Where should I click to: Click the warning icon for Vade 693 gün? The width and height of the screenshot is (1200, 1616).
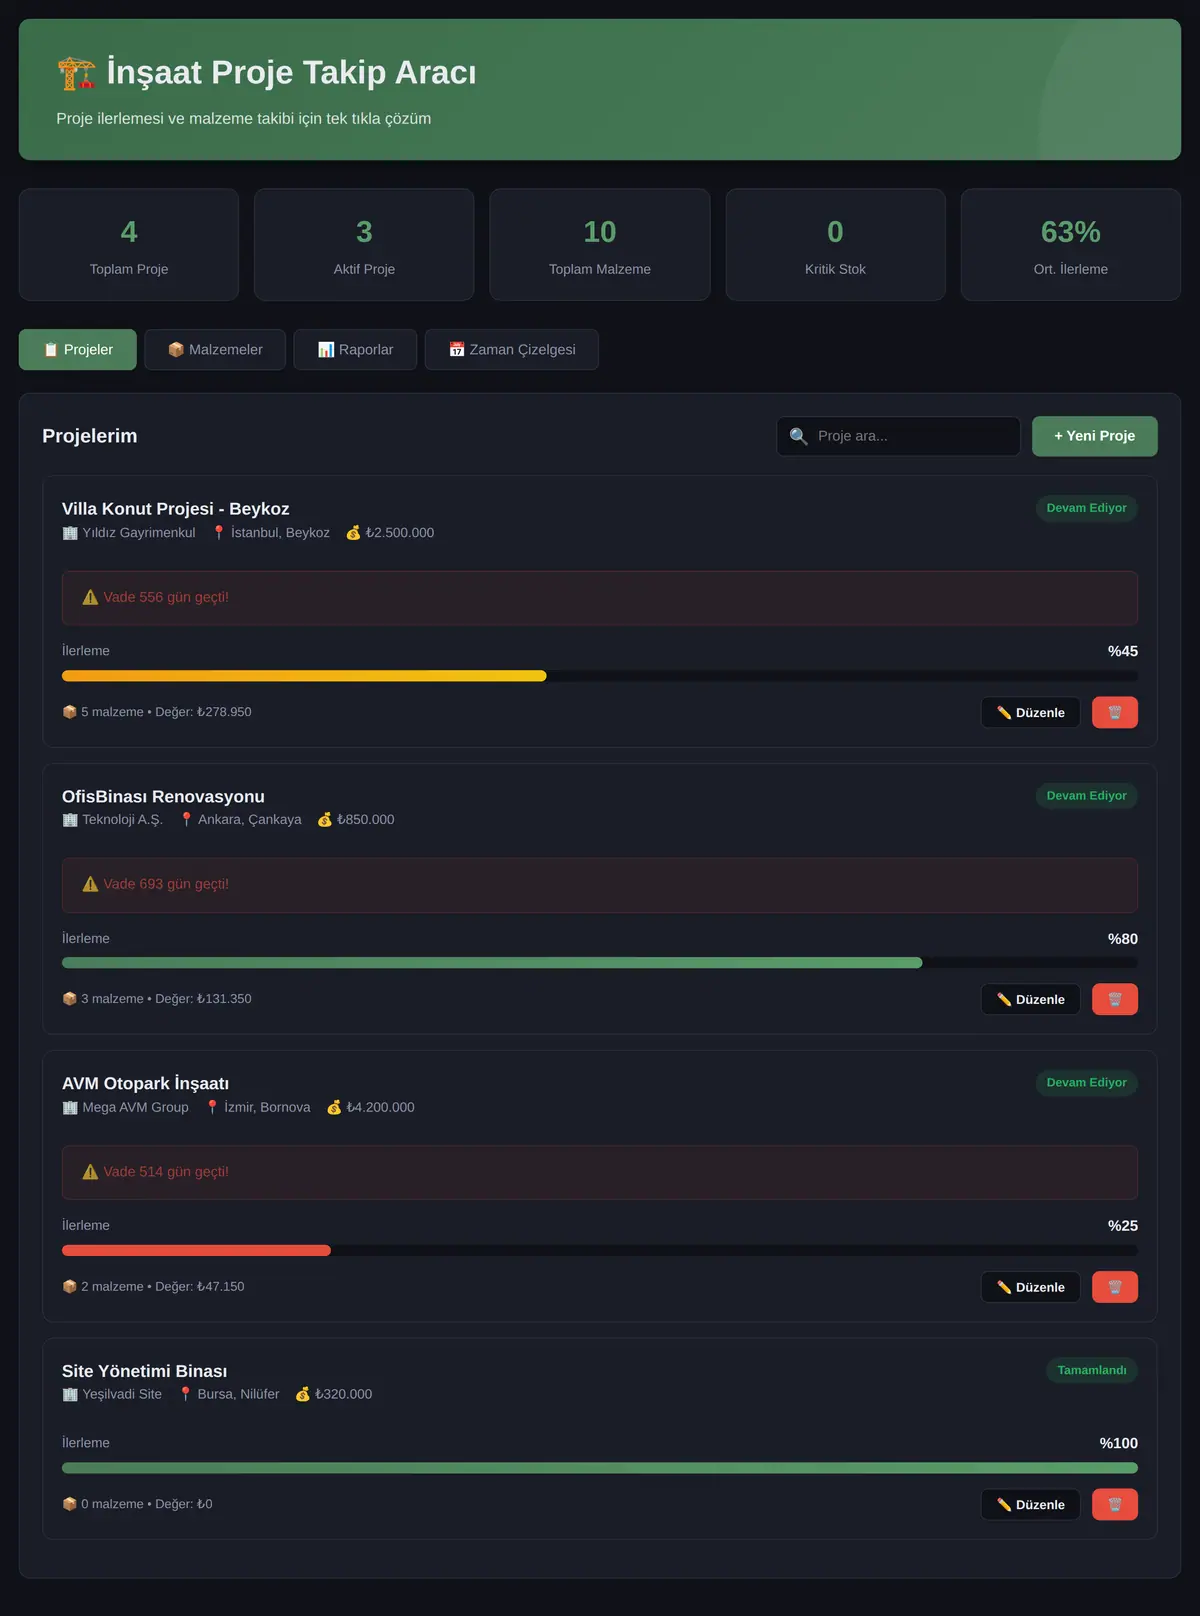pyautogui.click(x=90, y=884)
